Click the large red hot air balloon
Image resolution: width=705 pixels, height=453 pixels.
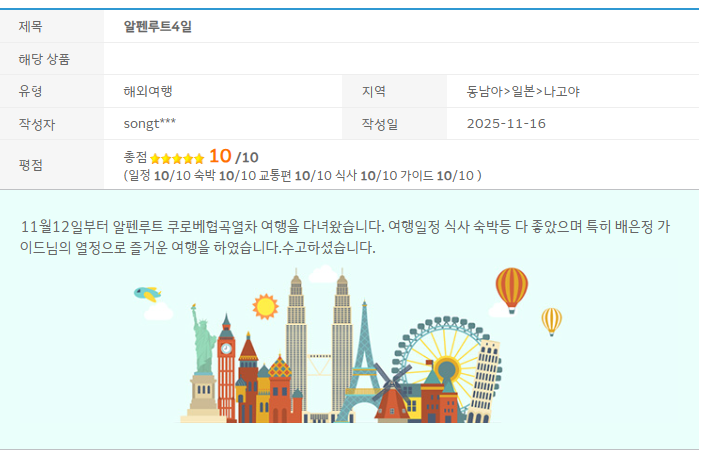[511, 288]
